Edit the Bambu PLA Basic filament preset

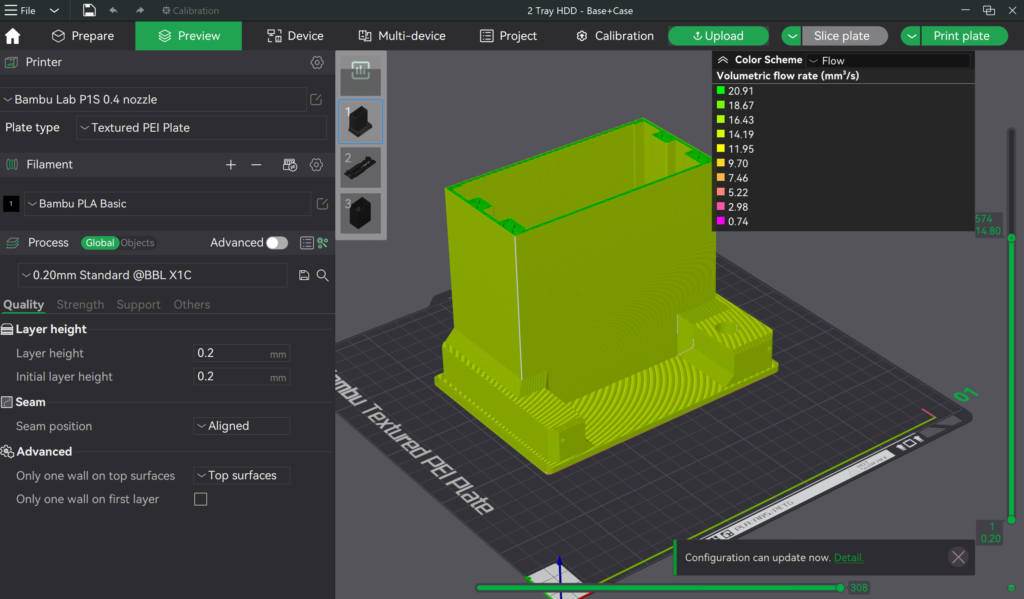tap(322, 204)
